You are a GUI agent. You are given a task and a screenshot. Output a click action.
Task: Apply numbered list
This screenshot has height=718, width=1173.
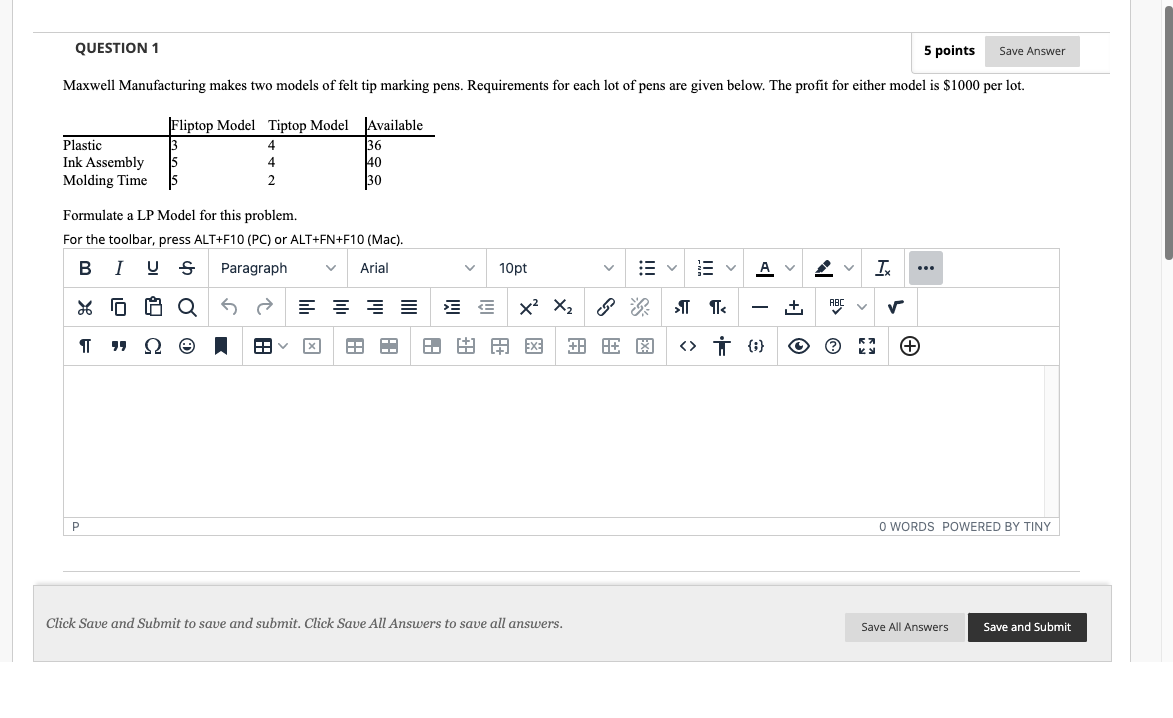[x=705, y=268]
